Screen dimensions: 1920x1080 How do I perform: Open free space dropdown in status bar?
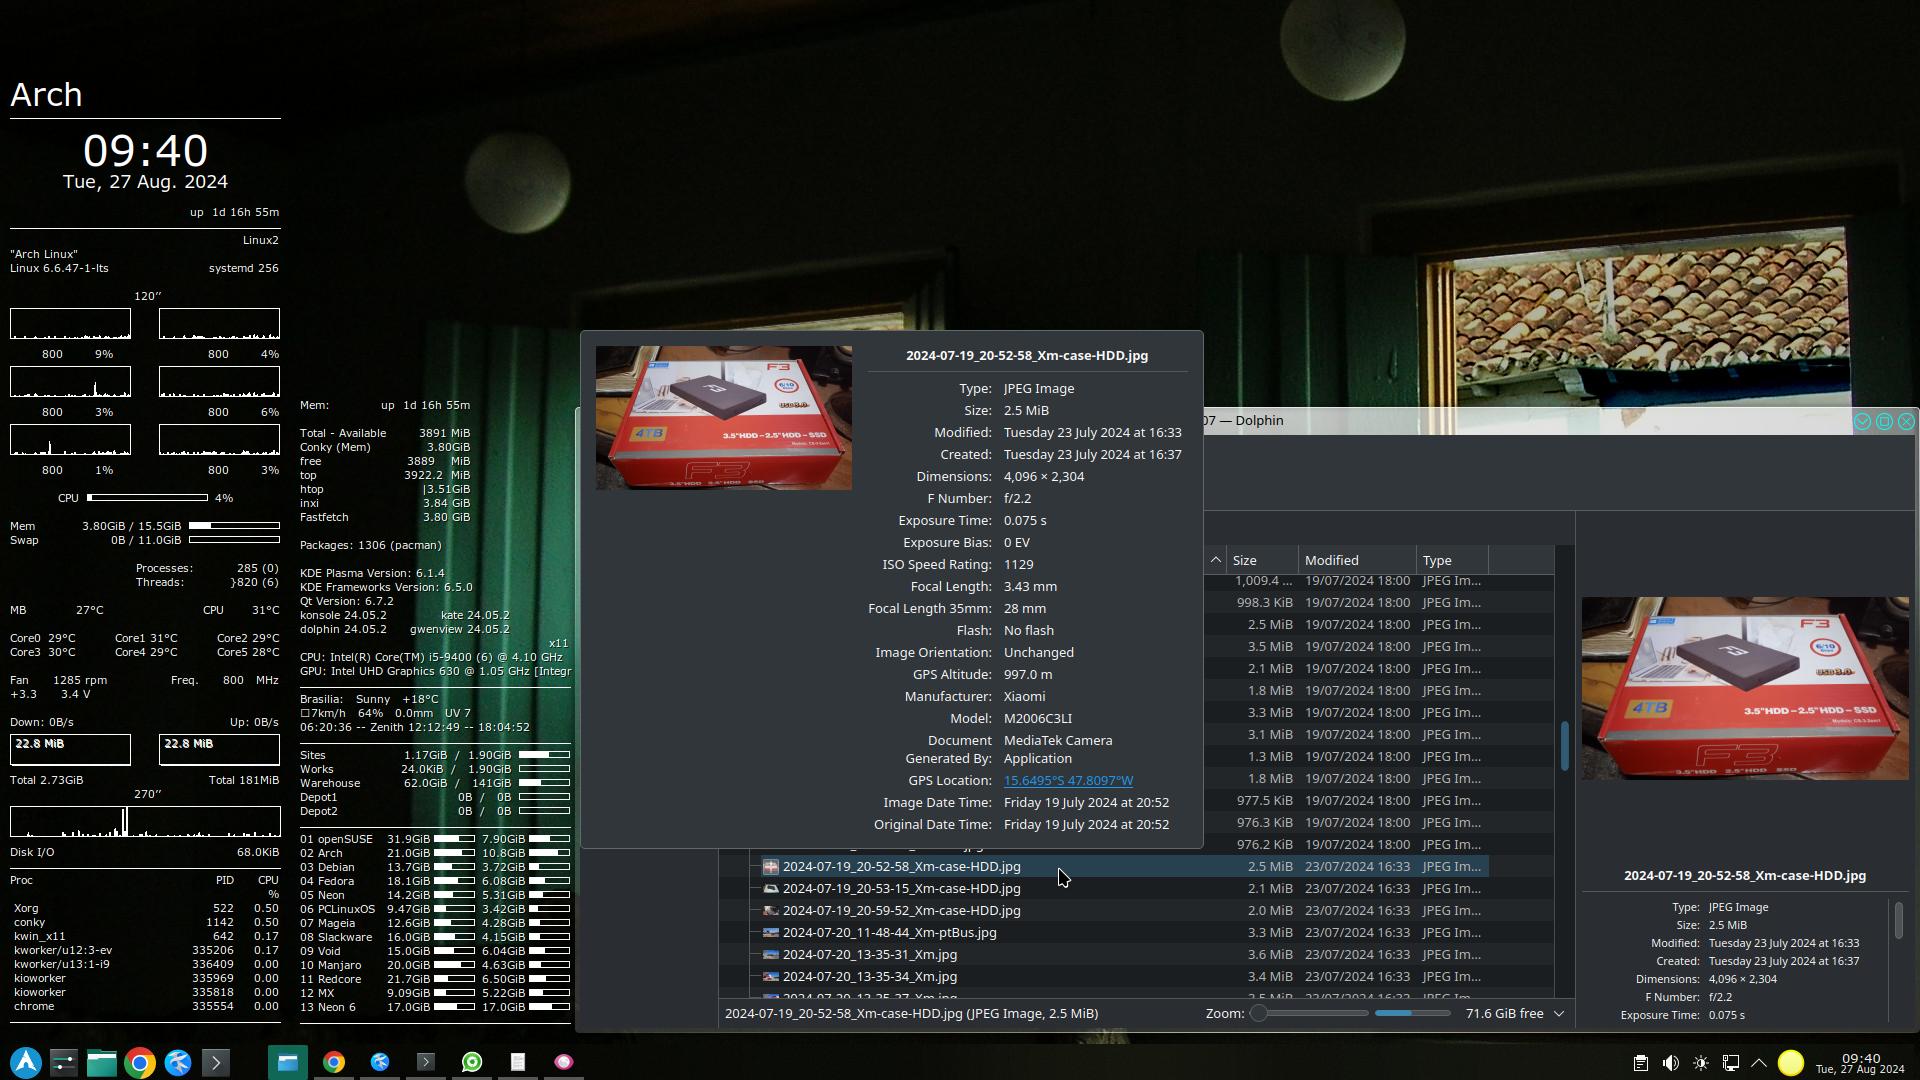click(1558, 1014)
